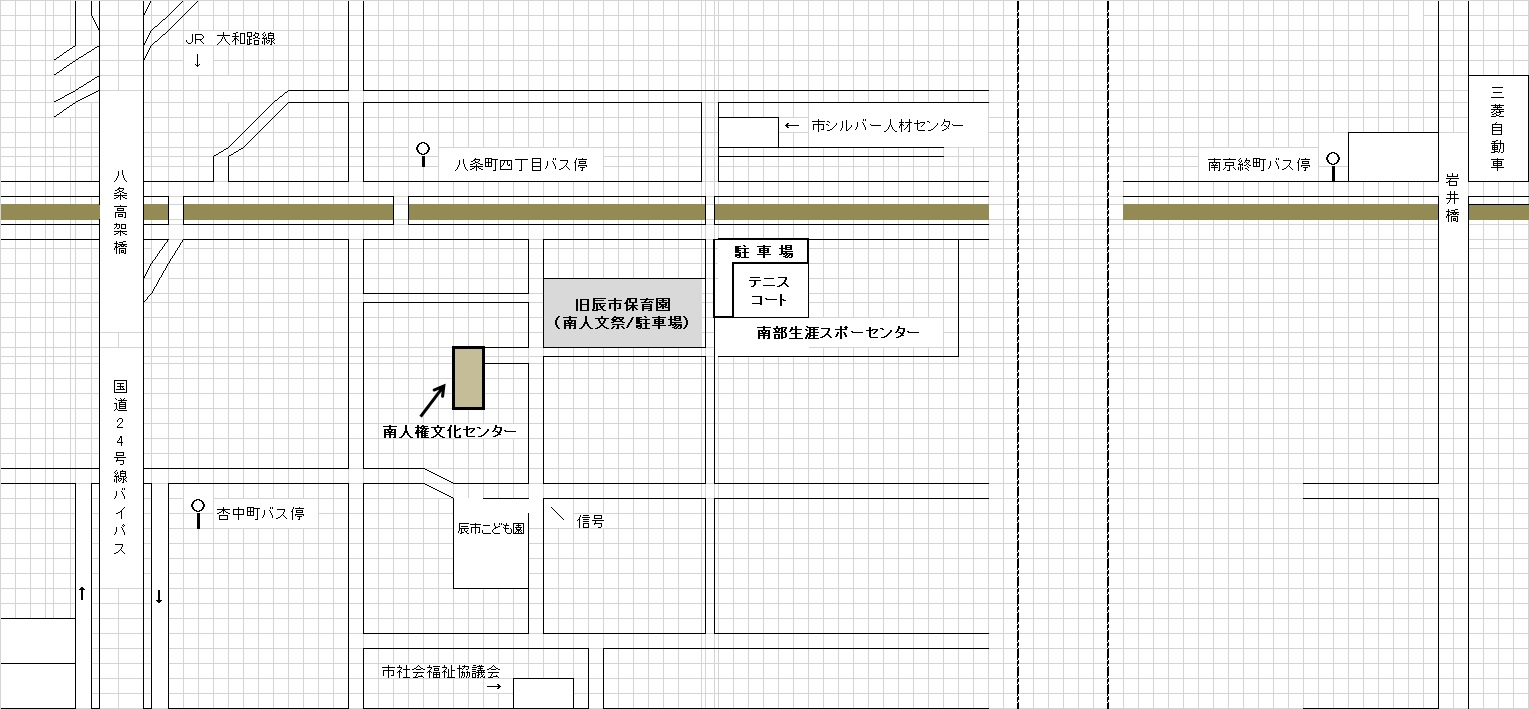Viewport: 1529px width, 709px height.
Task: Click the right arrow under 市社会福祉協議会
Action: [x=492, y=688]
